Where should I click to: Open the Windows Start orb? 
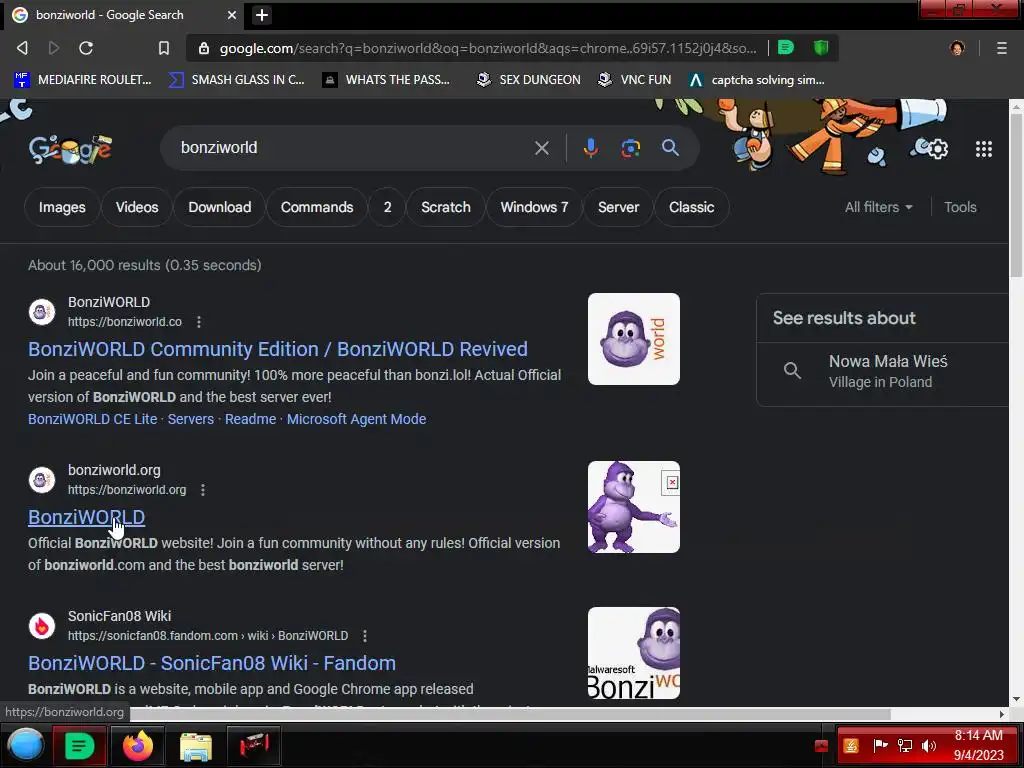(25, 746)
